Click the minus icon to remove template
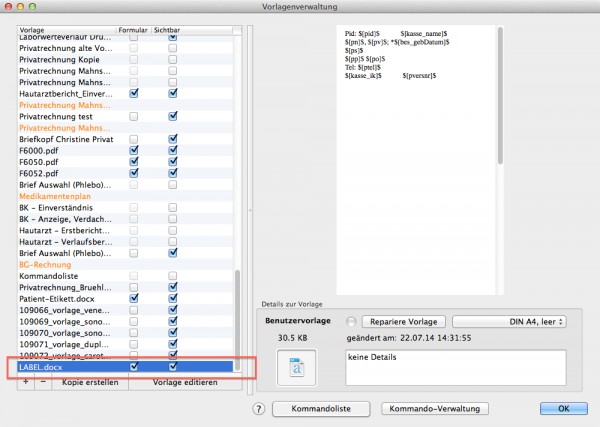Screen dimensions: 600x427 coord(43,382)
